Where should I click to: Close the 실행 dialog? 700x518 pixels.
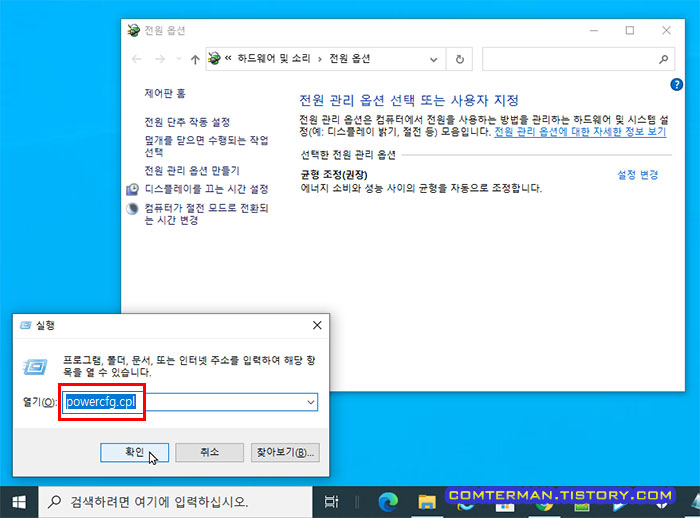tap(317, 325)
